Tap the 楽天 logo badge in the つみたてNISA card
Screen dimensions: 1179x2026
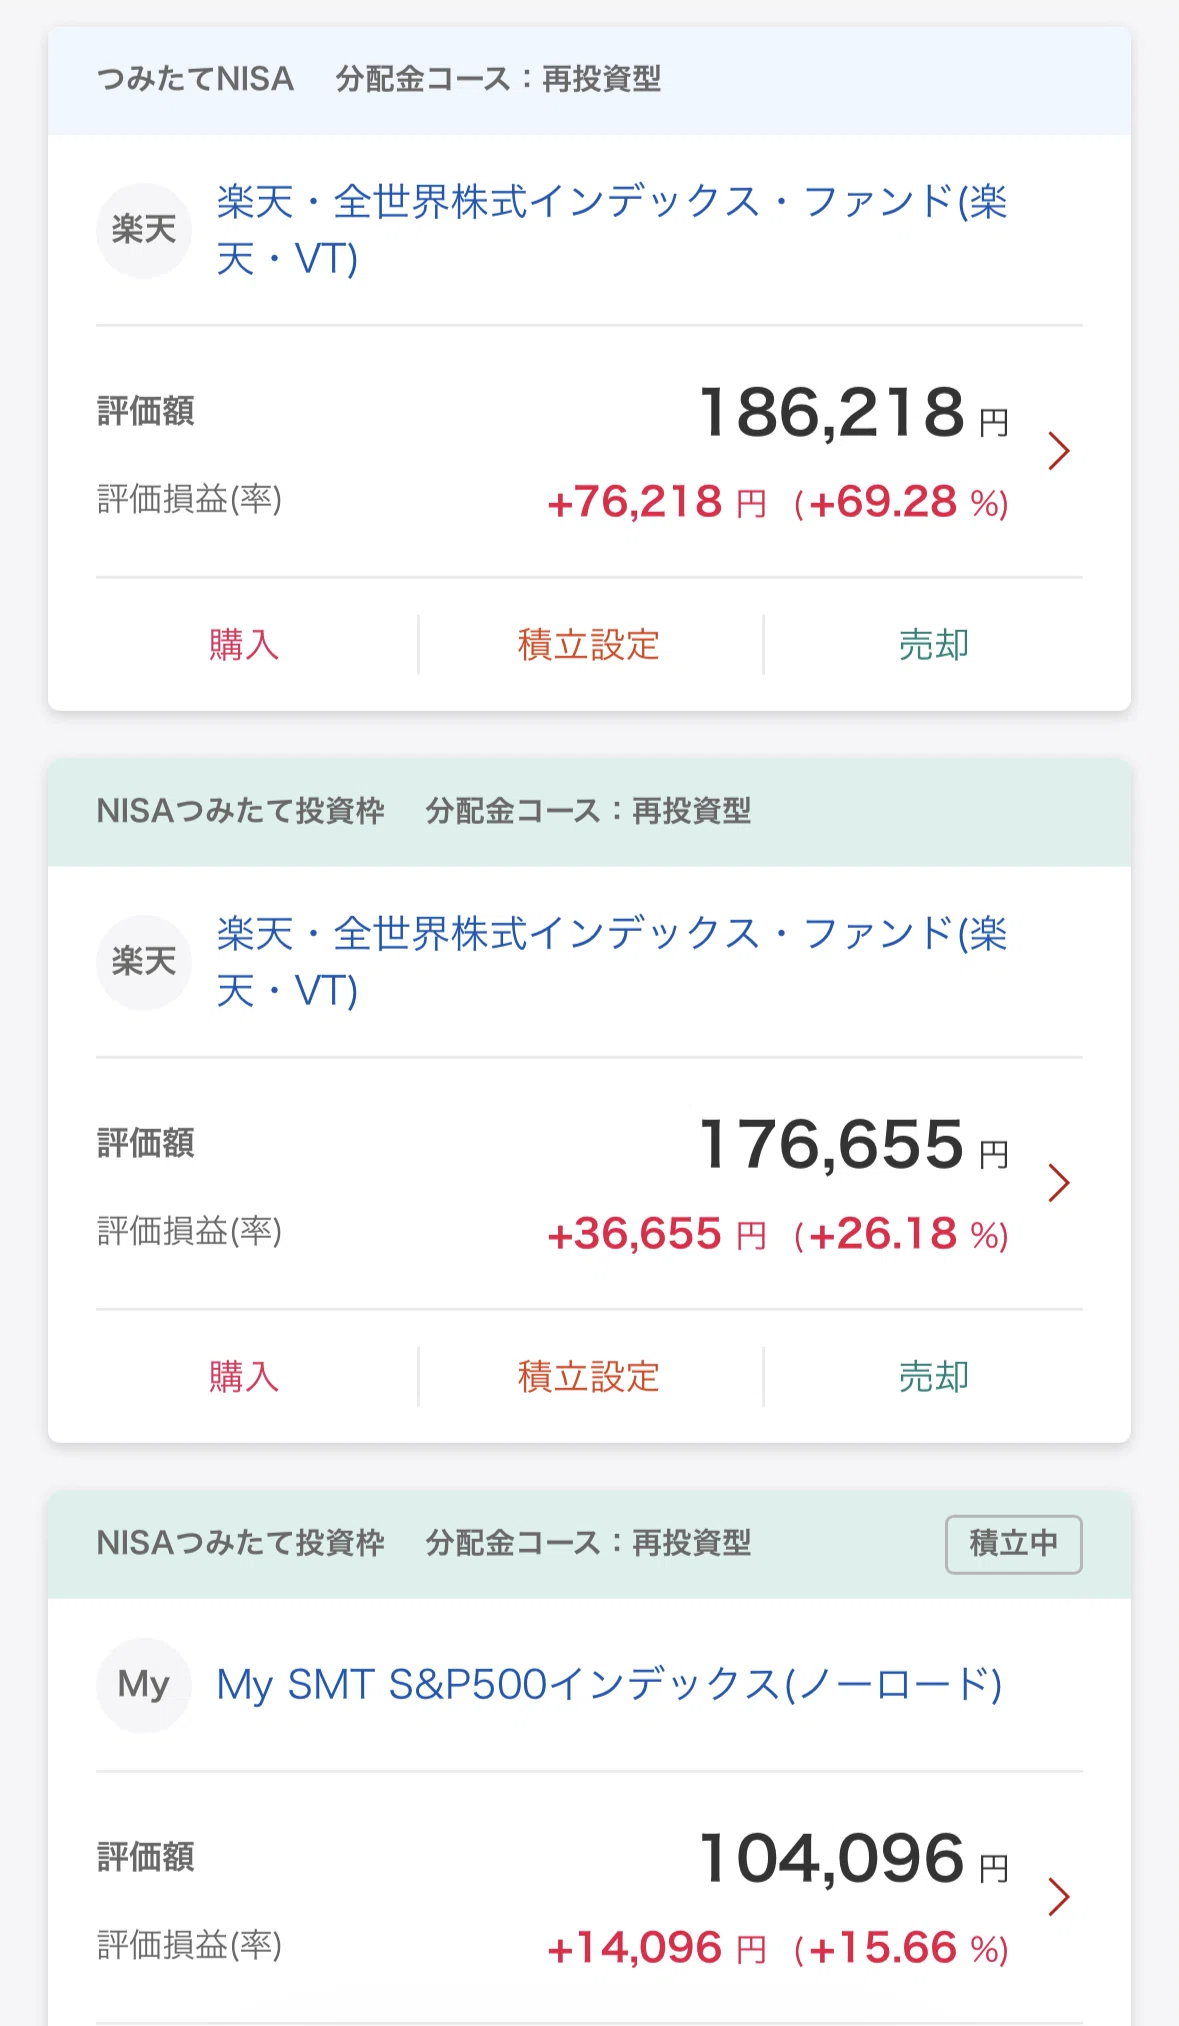click(x=144, y=230)
